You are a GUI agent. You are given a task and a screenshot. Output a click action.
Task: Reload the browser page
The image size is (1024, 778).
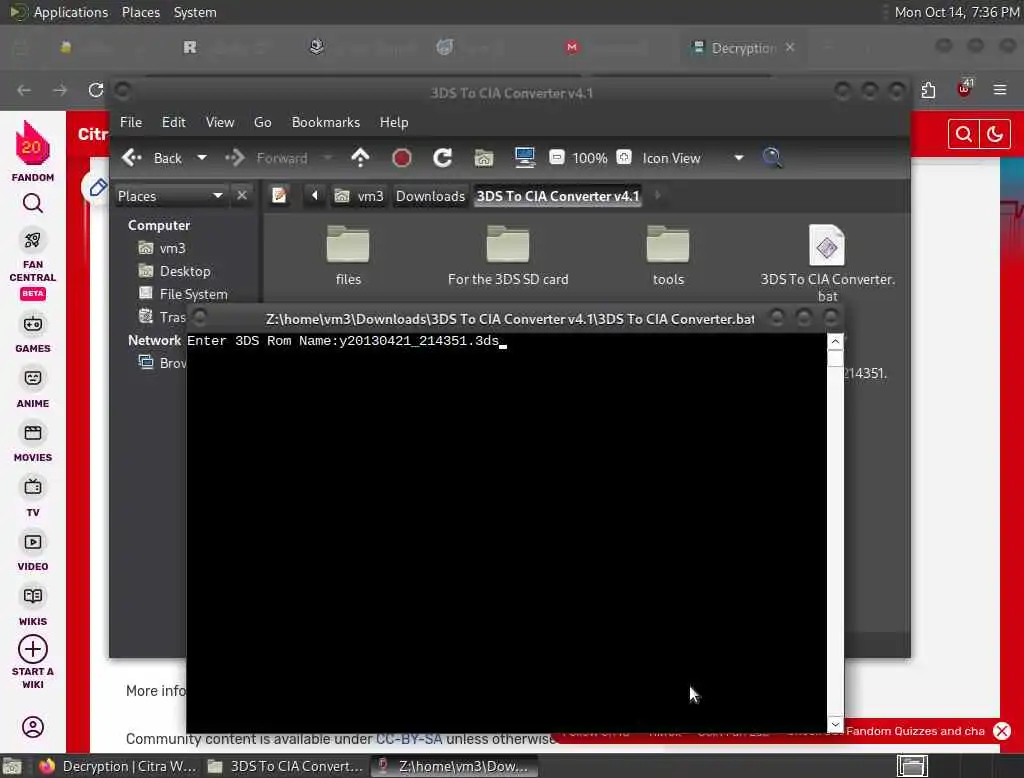(96, 89)
